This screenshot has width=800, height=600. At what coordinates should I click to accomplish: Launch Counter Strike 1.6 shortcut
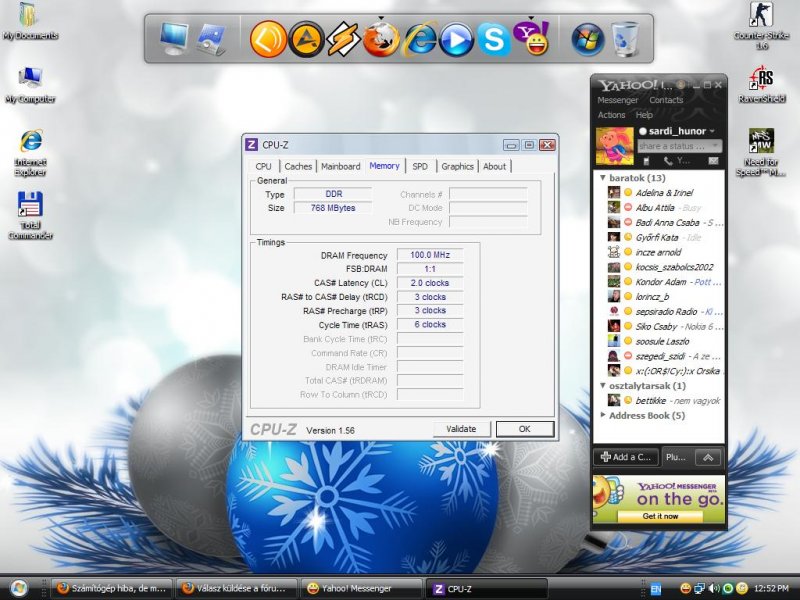[x=761, y=26]
